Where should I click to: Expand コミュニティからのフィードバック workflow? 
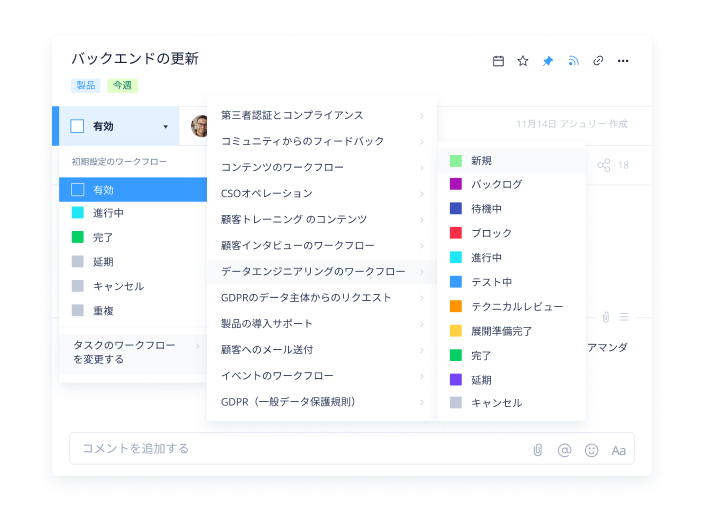click(x=322, y=141)
